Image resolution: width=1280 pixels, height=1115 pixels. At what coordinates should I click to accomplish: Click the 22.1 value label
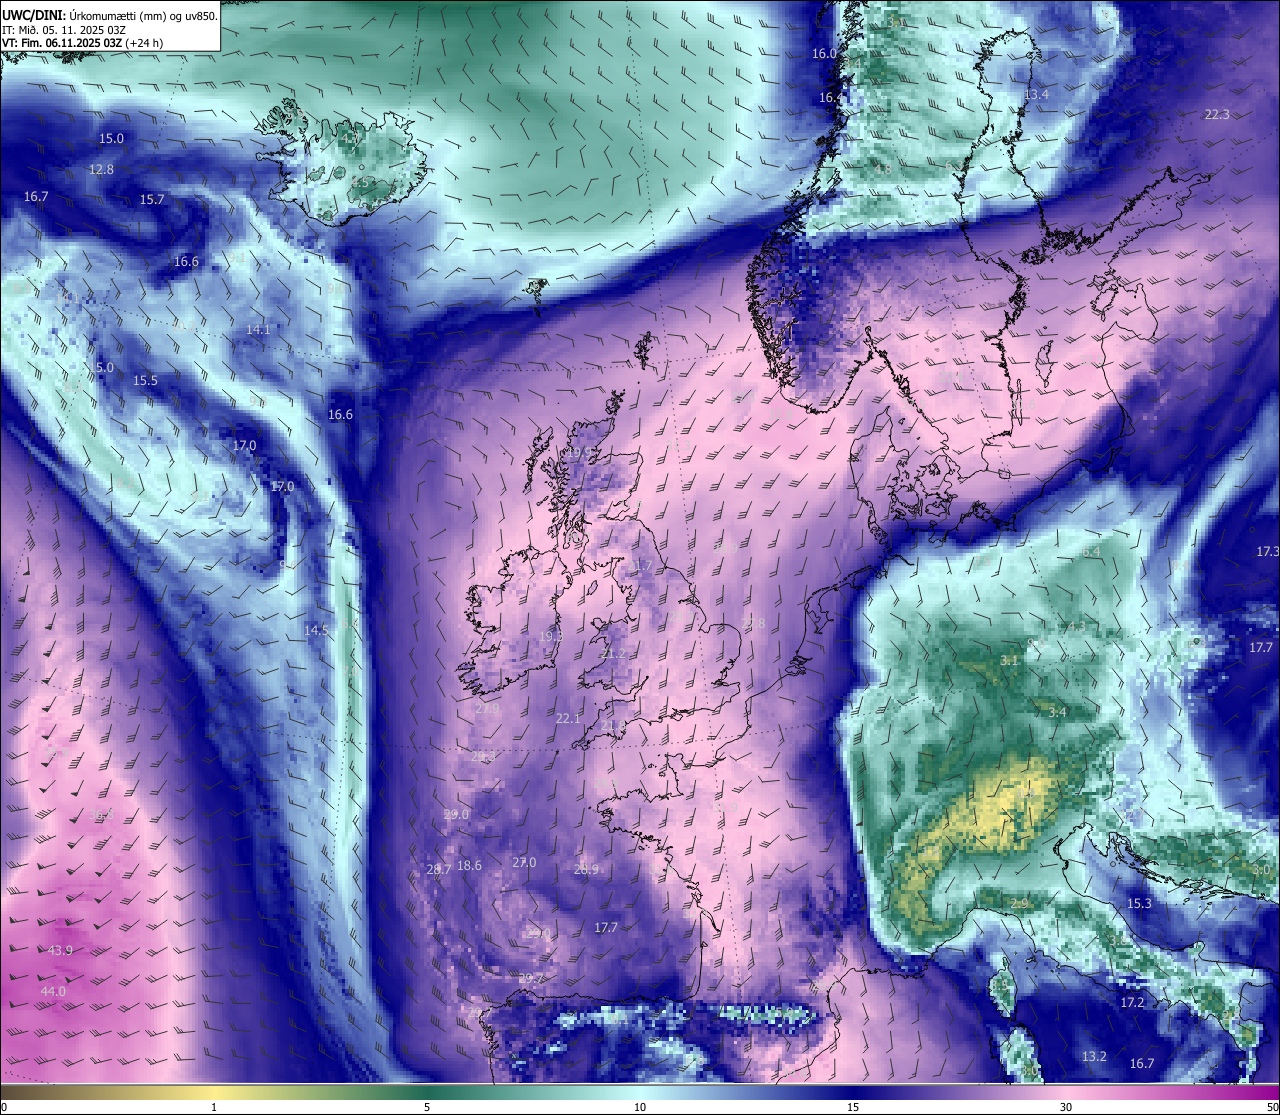(567, 718)
